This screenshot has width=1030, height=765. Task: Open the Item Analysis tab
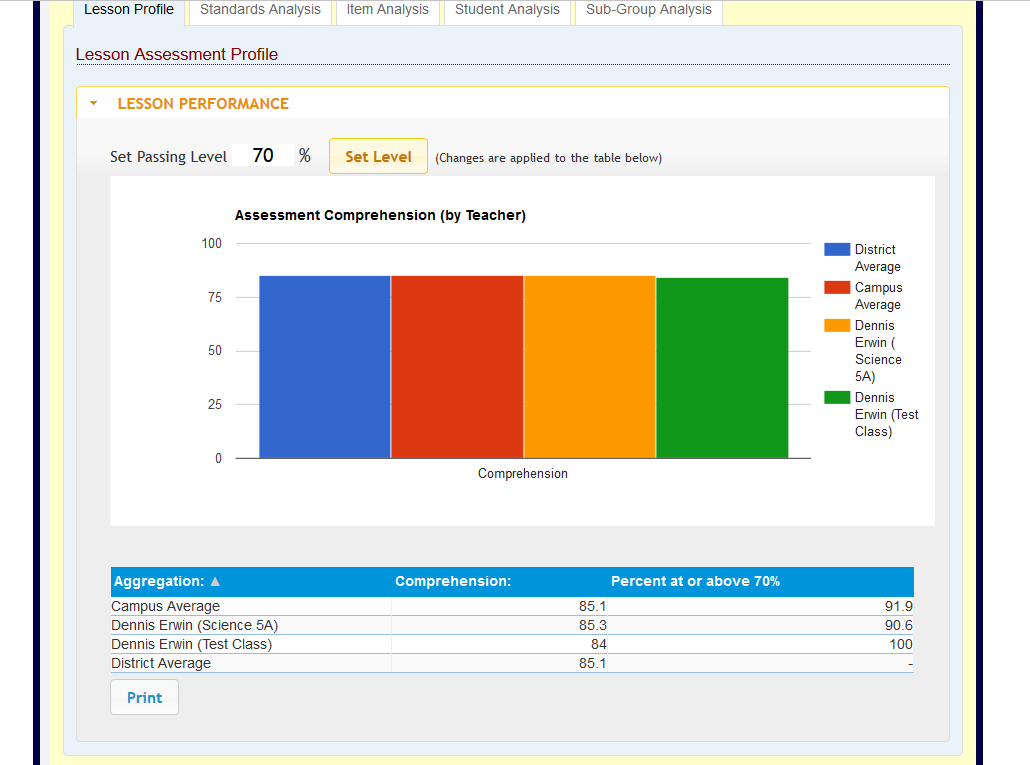[x=387, y=10]
